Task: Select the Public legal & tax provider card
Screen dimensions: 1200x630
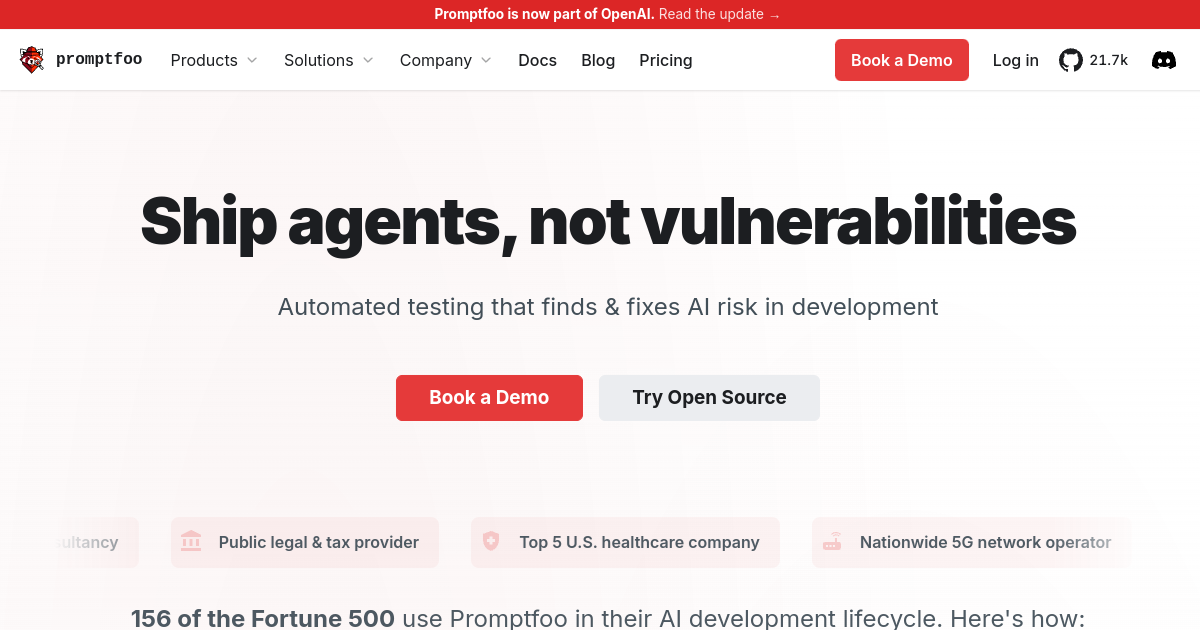Action: 305,542
